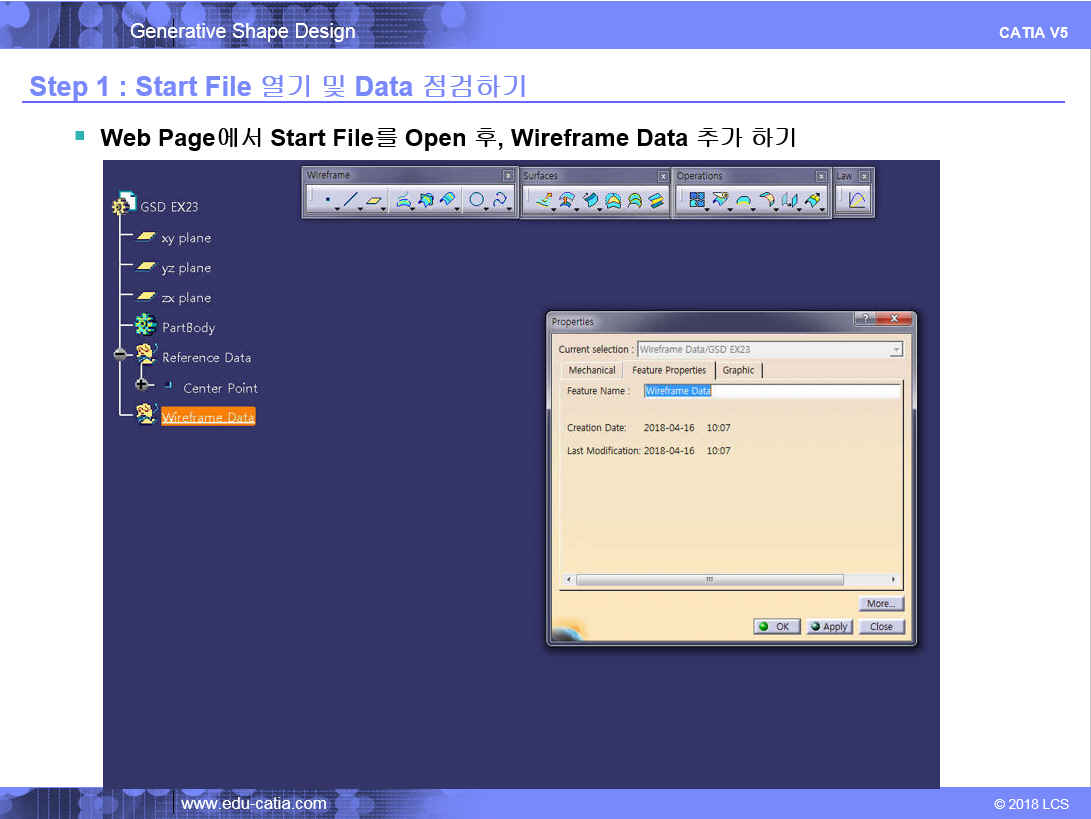
Task: Click the Law toolbar curve icon
Action: pyautogui.click(x=857, y=200)
